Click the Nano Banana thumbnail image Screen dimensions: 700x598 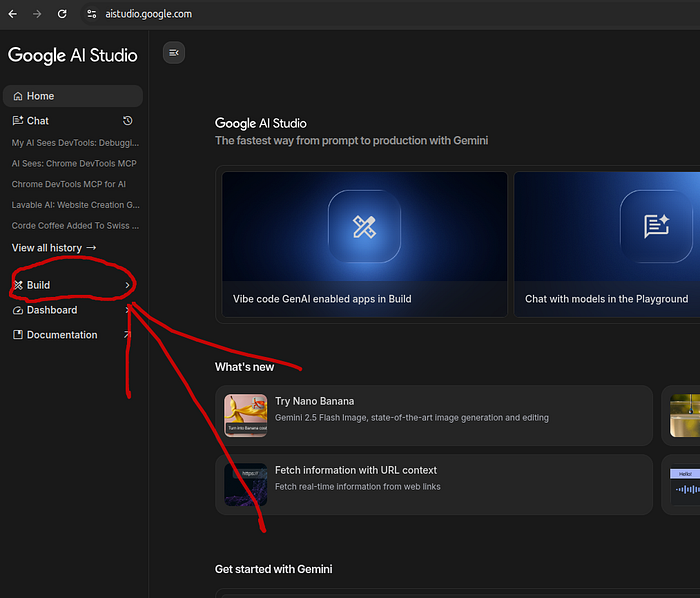(x=246, y=415)
